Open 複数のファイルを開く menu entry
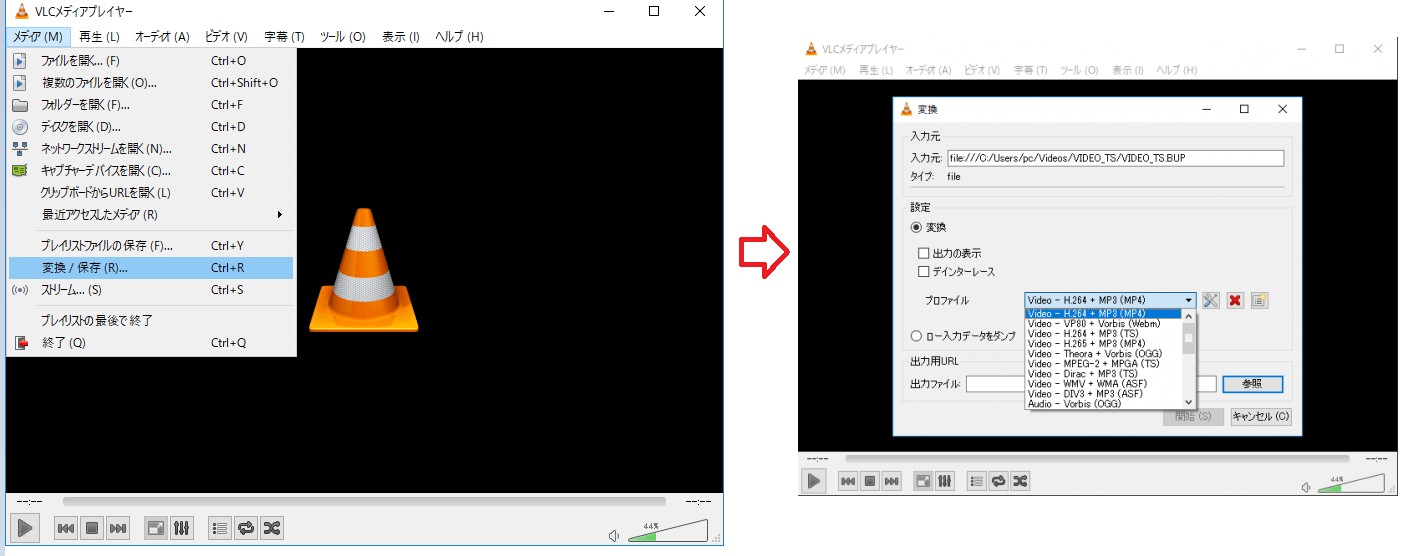Image resolution: width=1414 pixels, height=556 pixels. pyautogui.click(x=151, y=83)
